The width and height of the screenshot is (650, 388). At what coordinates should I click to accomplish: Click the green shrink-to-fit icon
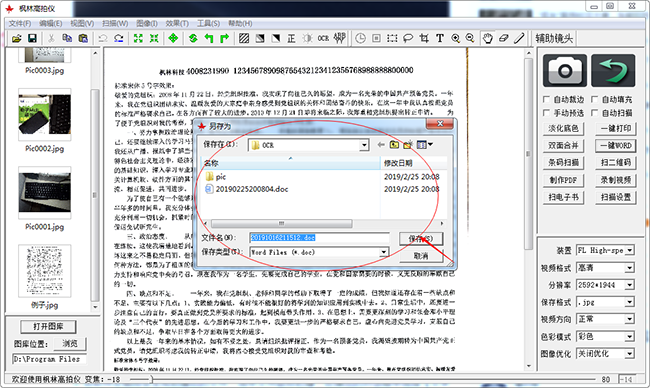[x=154, y=39]
